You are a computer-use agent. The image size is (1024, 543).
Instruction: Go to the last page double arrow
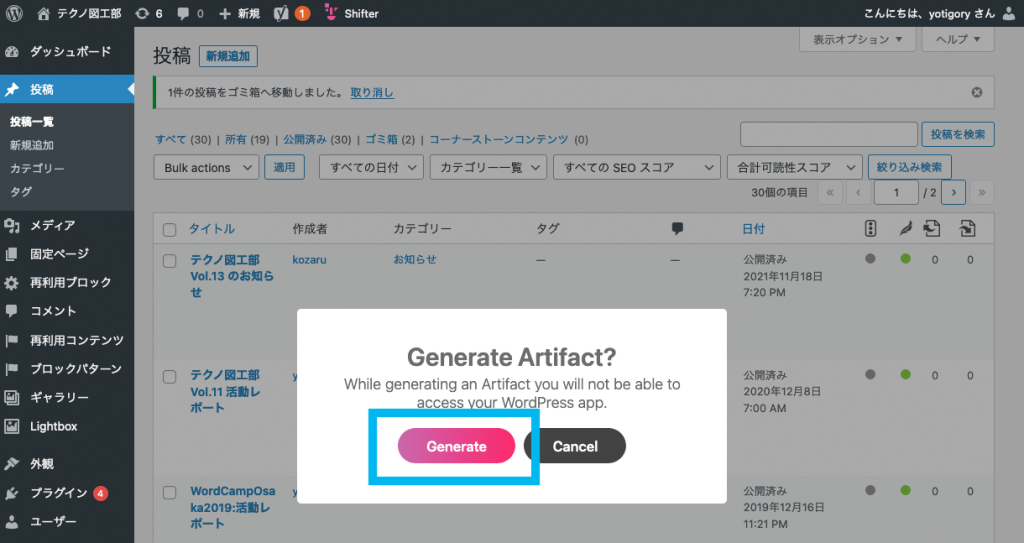coord(982,192)
